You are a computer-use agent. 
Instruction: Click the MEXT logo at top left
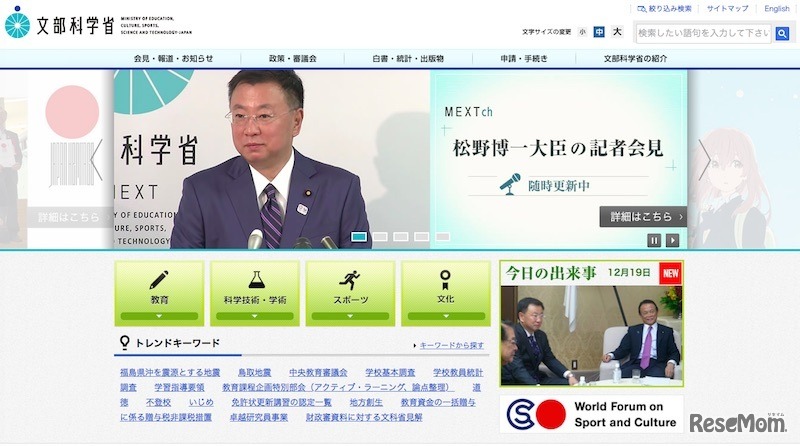pyautogui.click(x=98, y=23)
